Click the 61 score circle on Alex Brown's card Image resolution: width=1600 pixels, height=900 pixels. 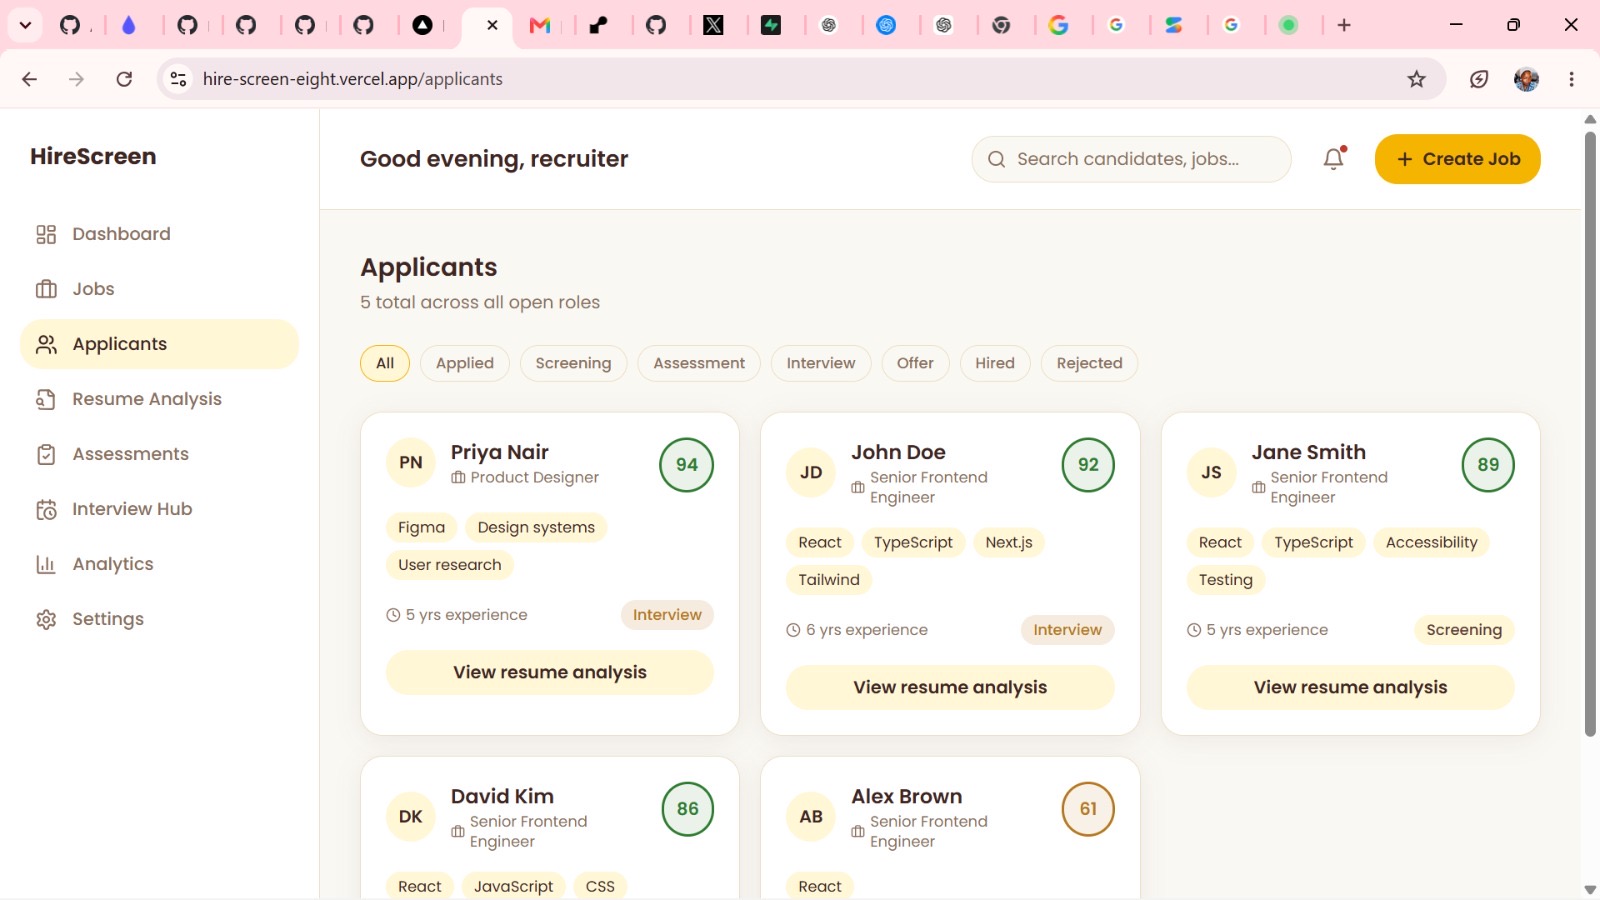point(1088,809)
